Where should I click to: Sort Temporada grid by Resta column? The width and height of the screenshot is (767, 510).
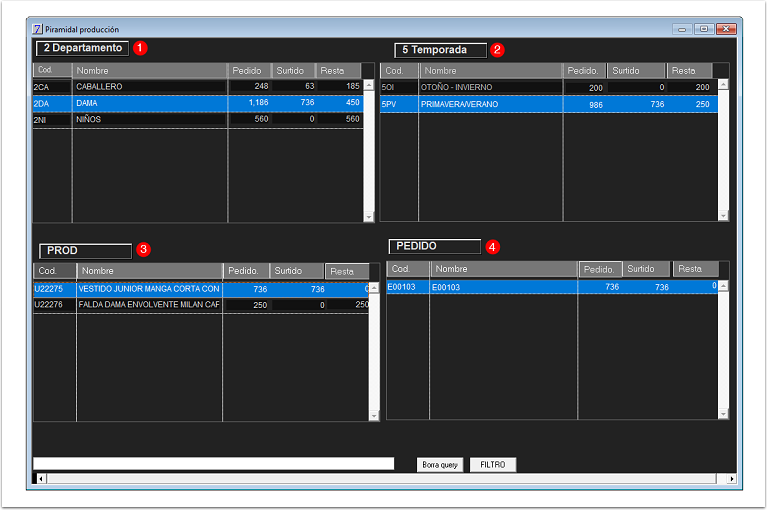[x=690, y=71]
